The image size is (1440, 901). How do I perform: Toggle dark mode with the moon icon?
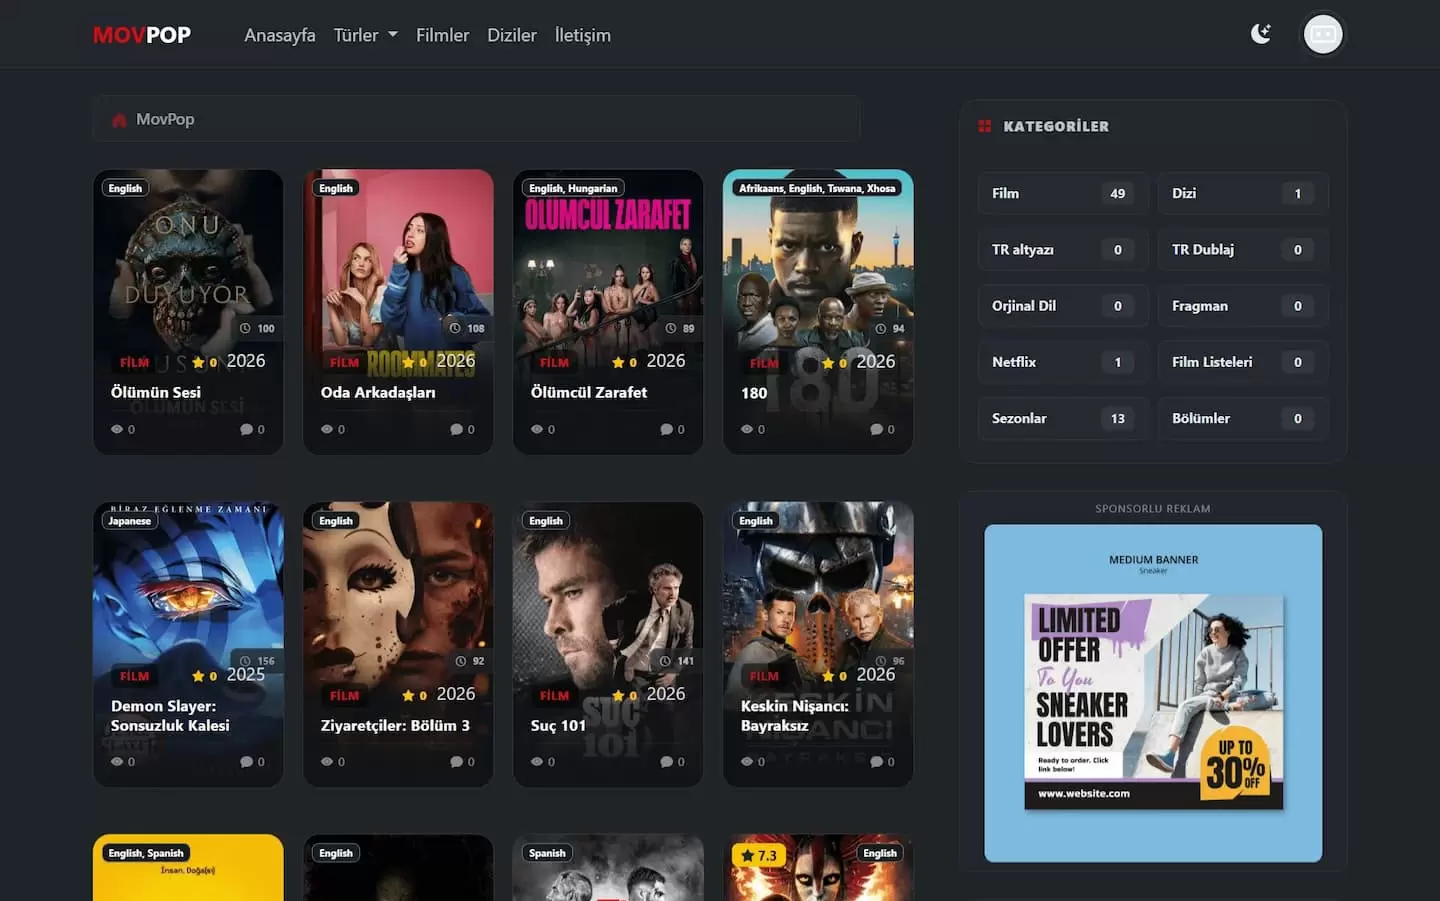tap(1261, 34)
